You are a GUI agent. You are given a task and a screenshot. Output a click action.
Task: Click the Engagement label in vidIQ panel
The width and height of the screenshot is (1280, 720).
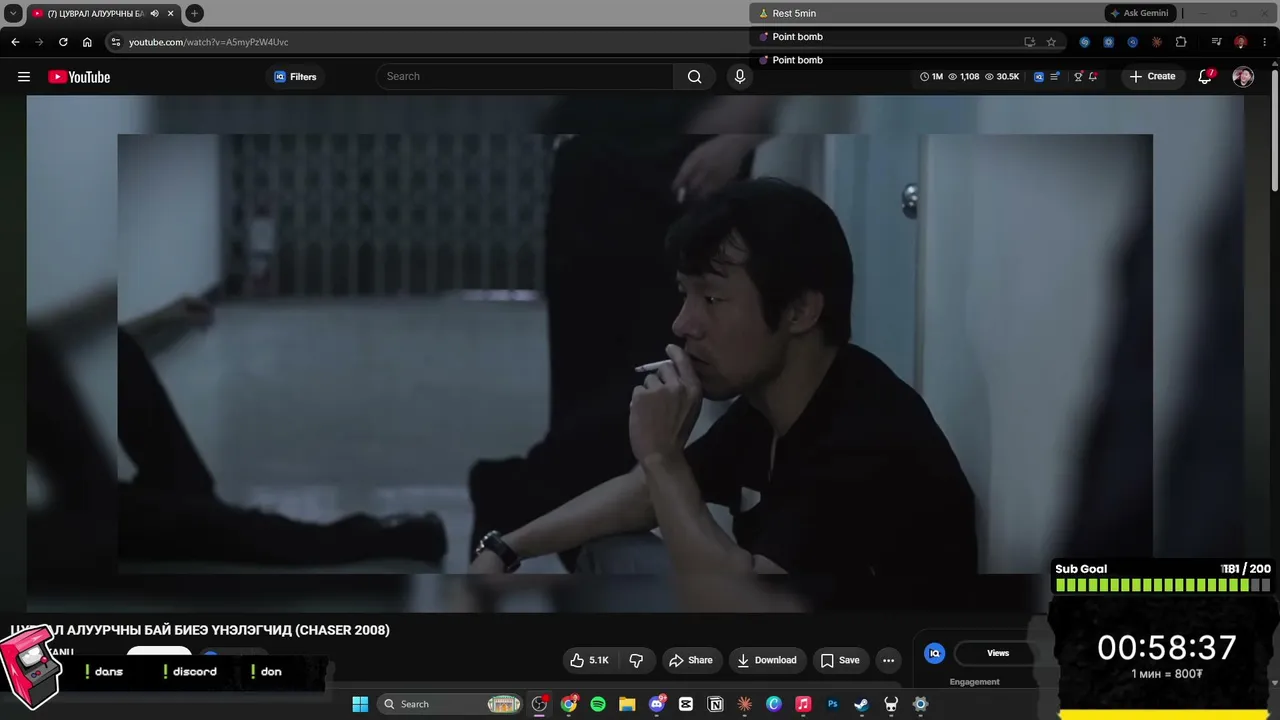tap(975, 682)
